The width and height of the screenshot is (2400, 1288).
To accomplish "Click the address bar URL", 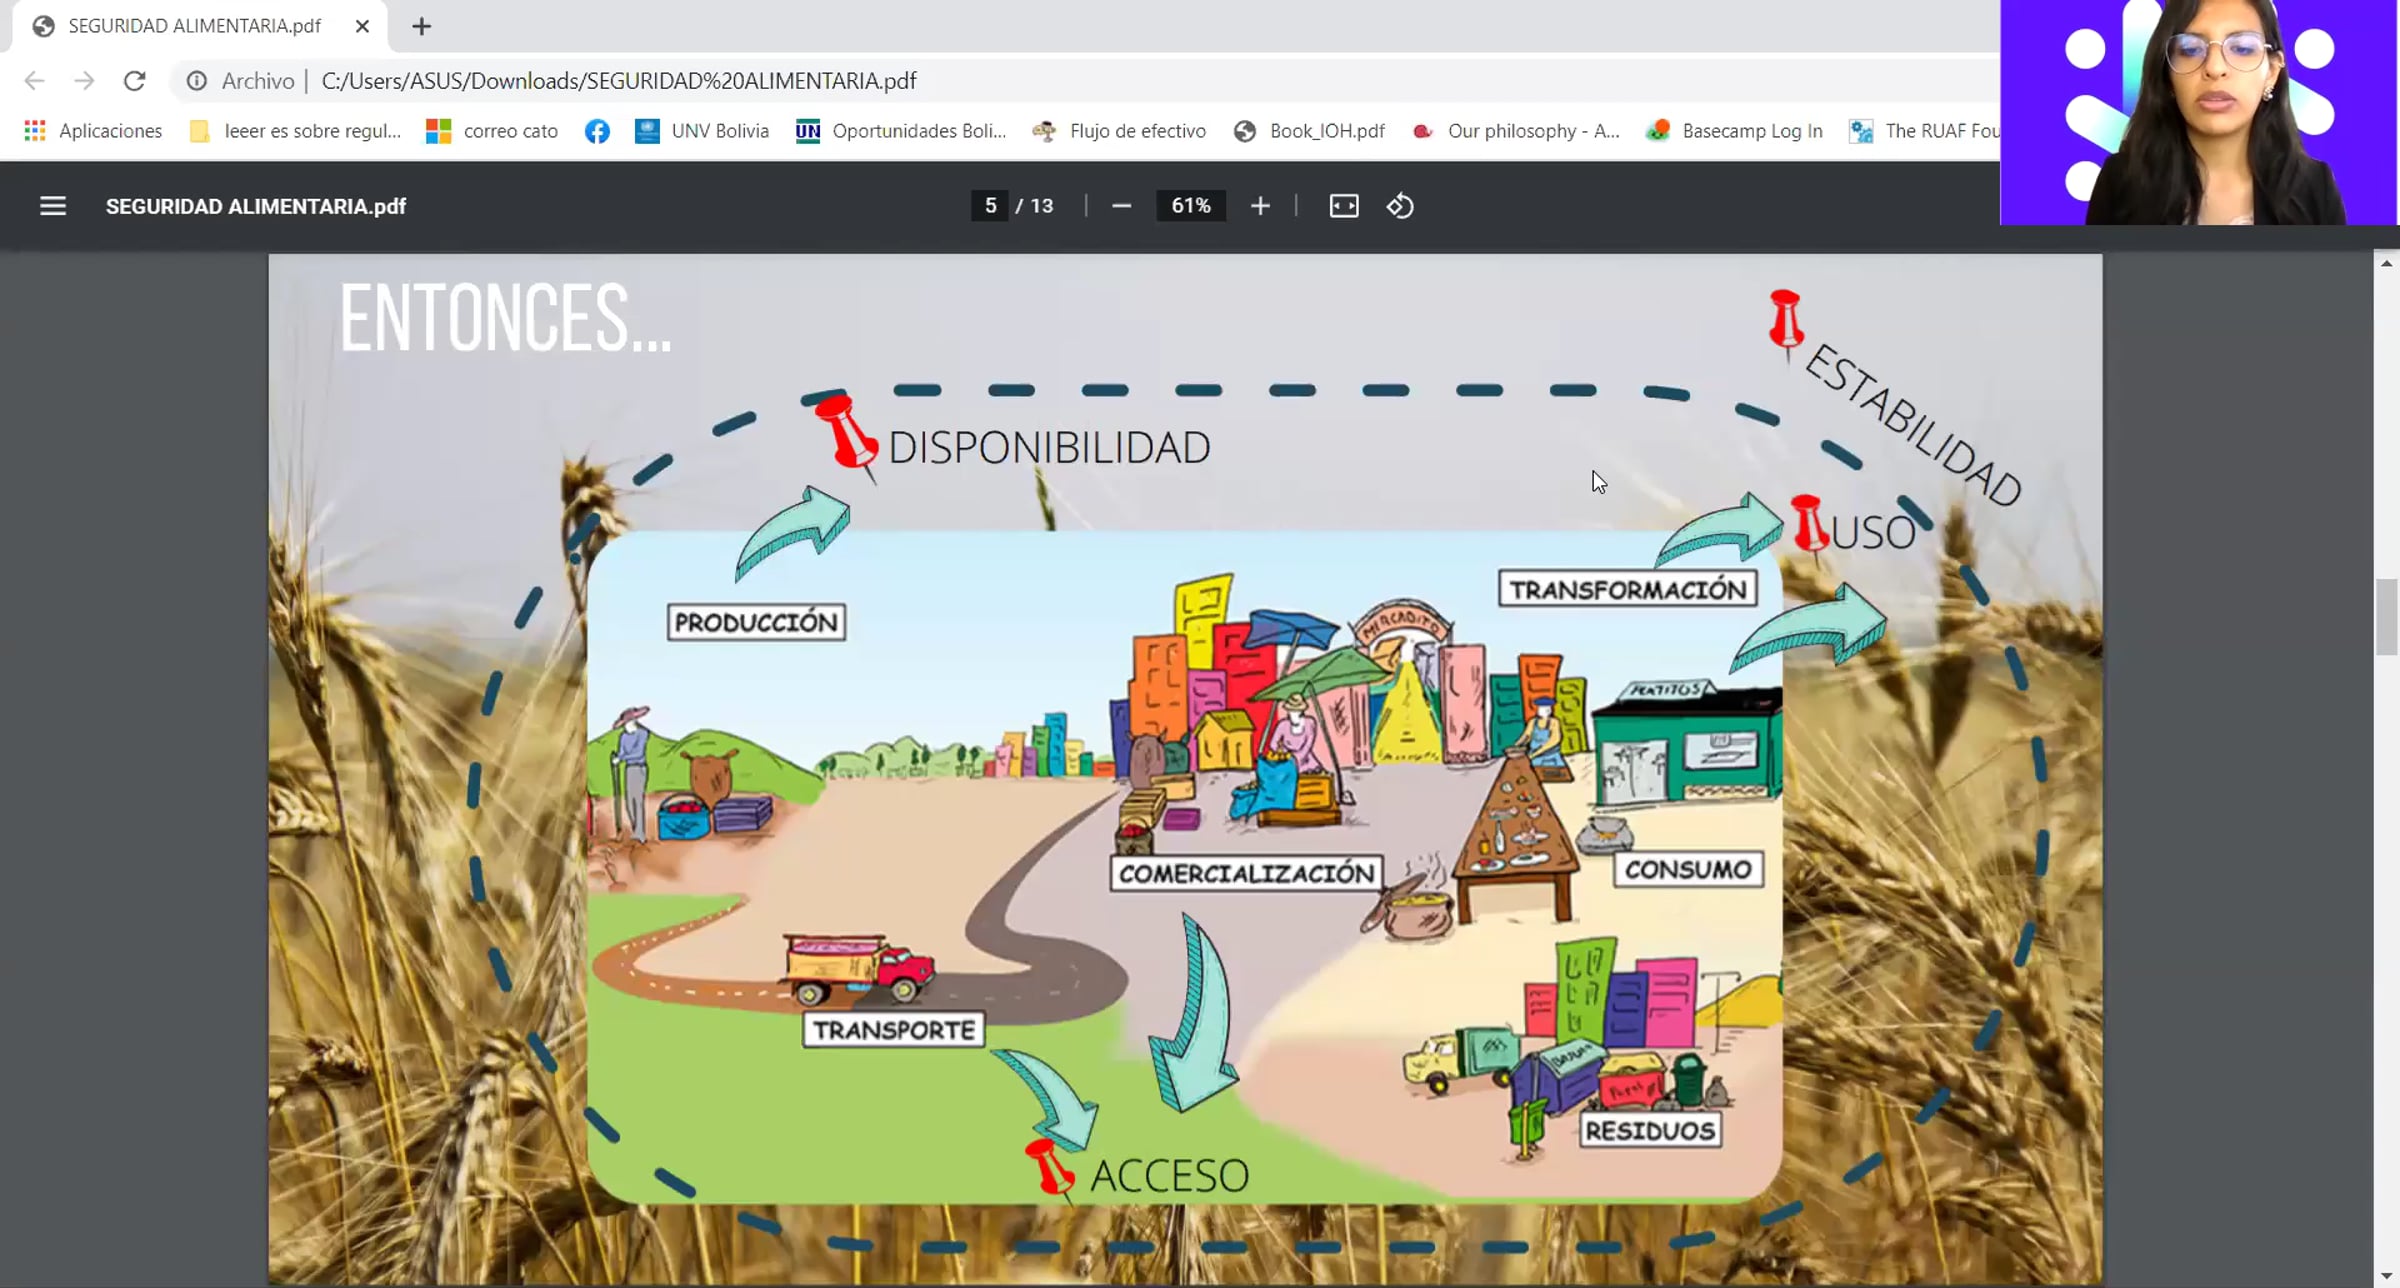I will pyautogui.click(x=618, y=81).
